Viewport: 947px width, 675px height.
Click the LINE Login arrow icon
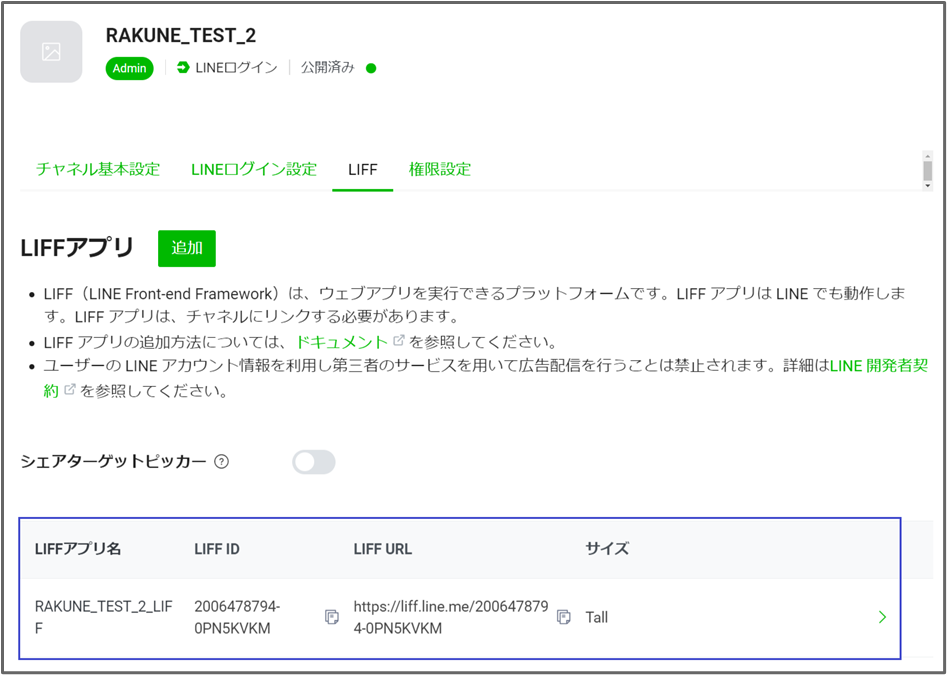click(x=183, y=68)
